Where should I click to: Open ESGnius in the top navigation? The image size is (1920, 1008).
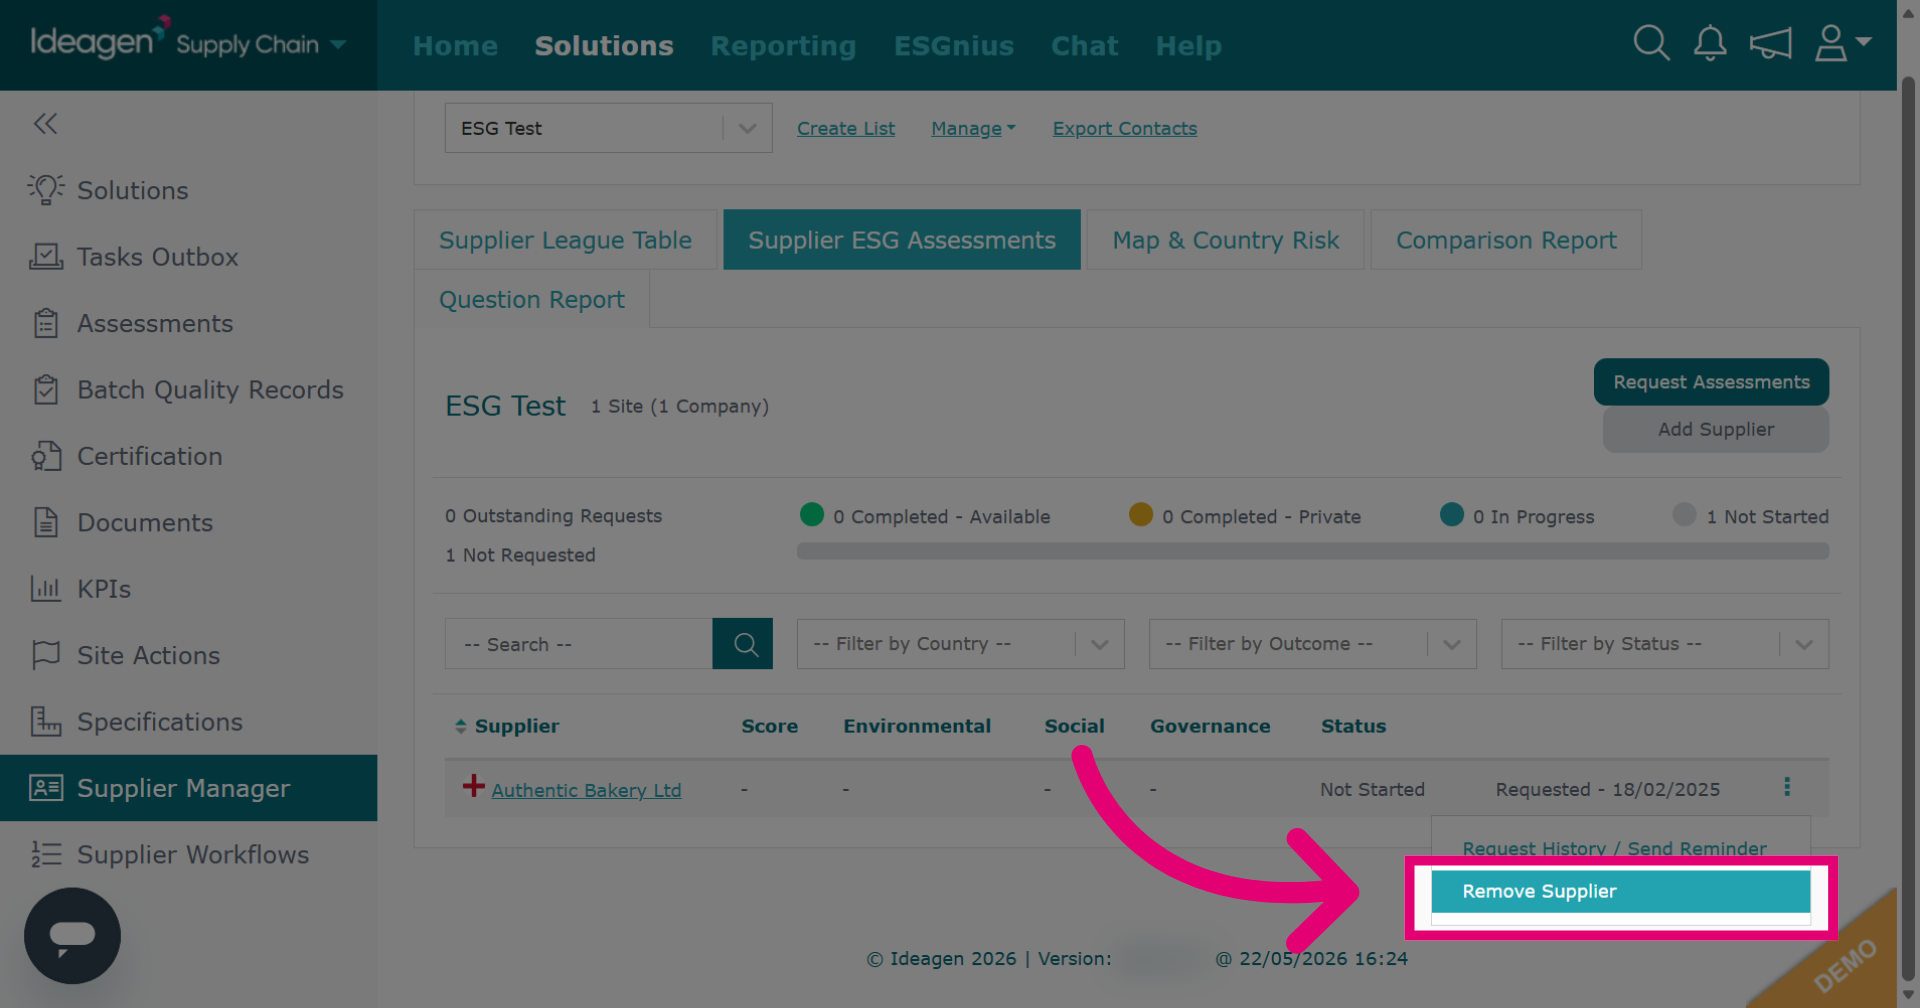(954, 46)
